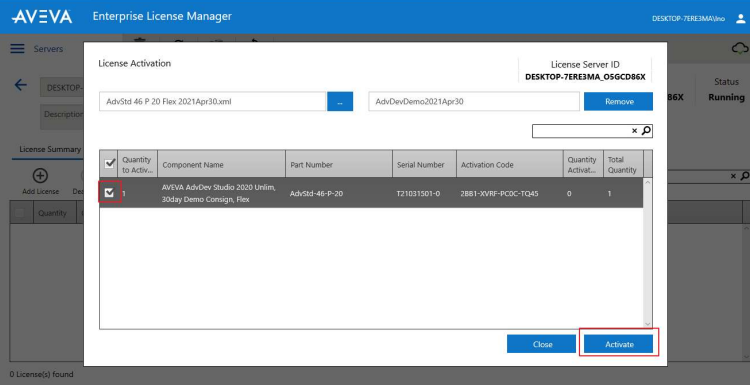This screenshot has width=750, height=385.
Task: Click the Enterprise License Manager title
Action: tap(162, 16)
